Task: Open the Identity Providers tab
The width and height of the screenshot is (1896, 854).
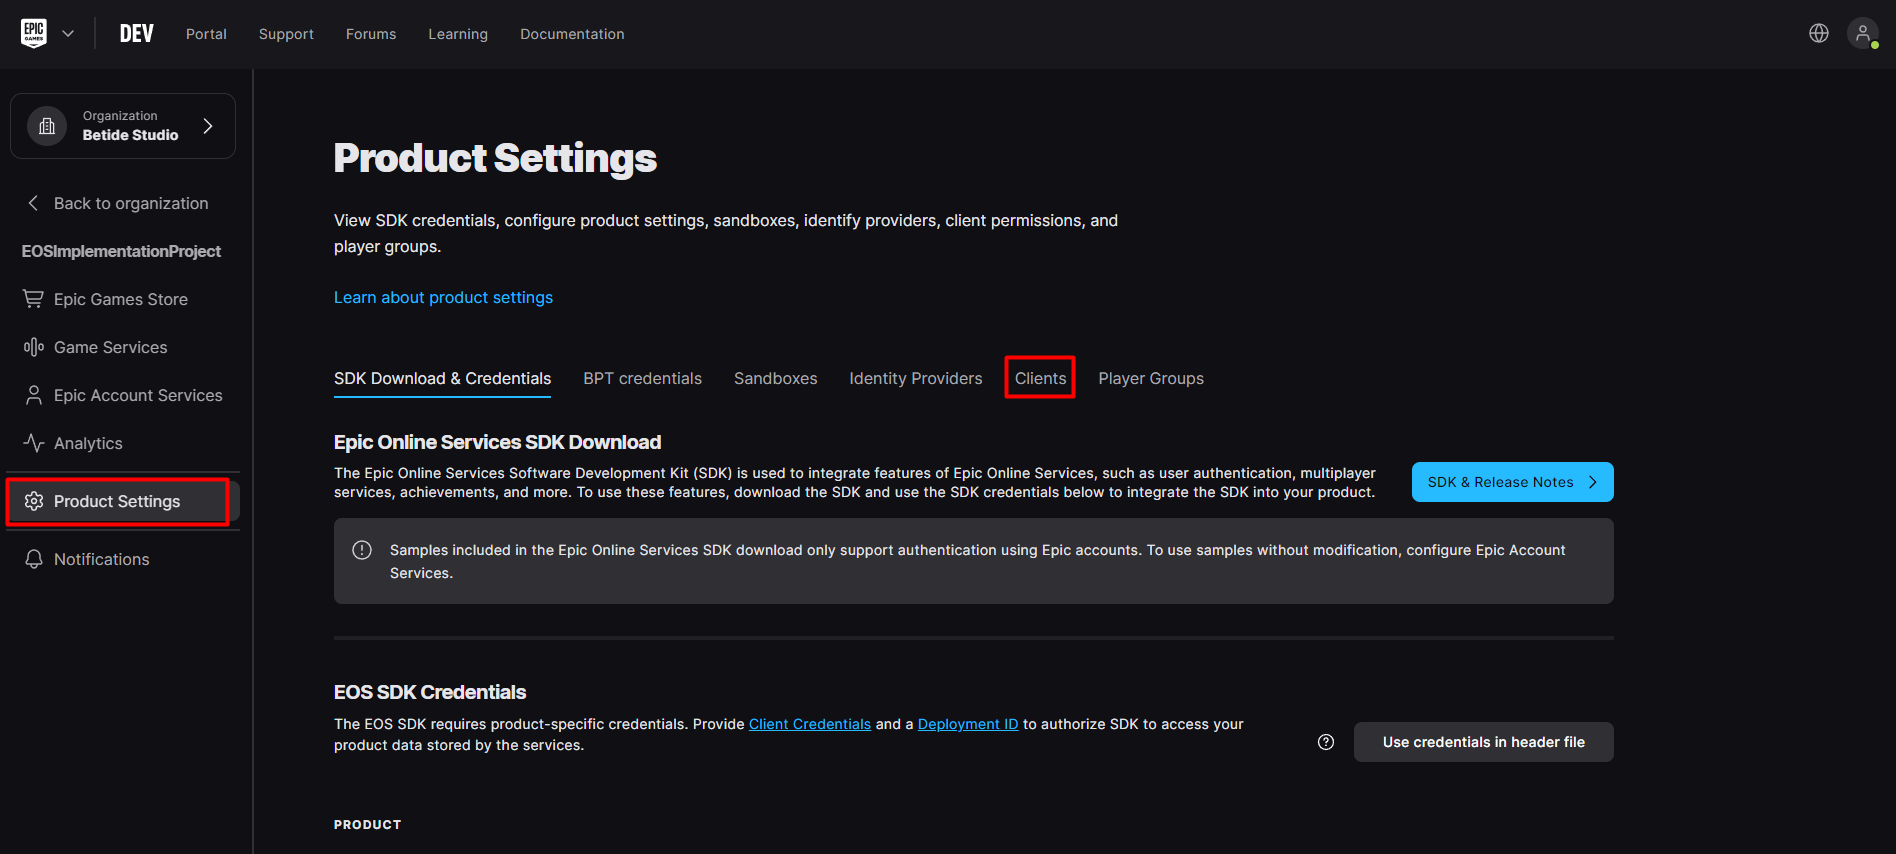Action: (915, 378)
